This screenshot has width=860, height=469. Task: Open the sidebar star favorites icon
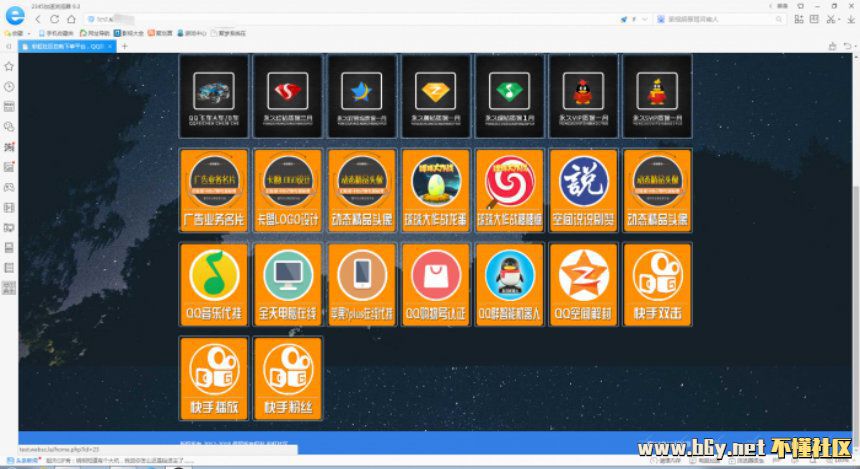(9, 66)
